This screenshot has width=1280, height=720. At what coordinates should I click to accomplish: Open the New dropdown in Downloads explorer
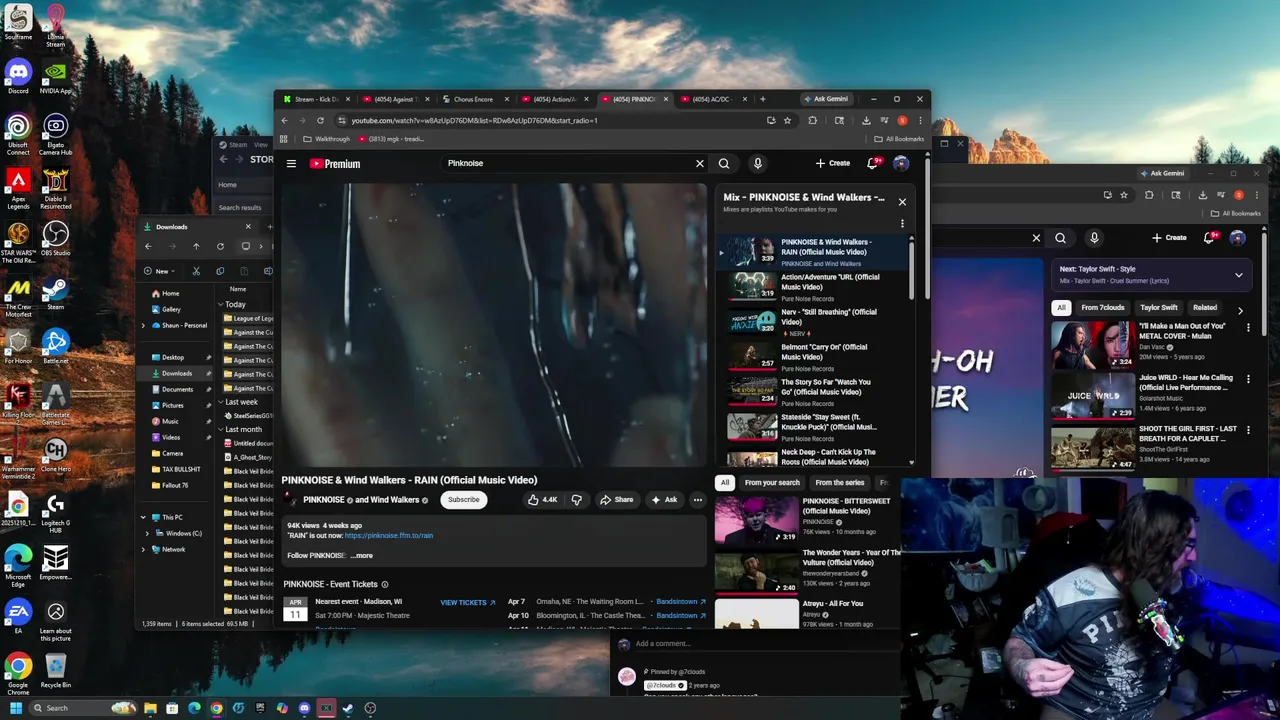160,271
